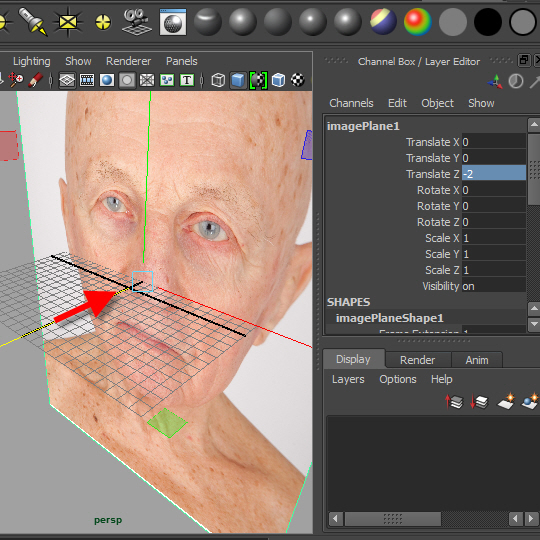
Task: Move selected layer down icon
Action: click(479, 402)
